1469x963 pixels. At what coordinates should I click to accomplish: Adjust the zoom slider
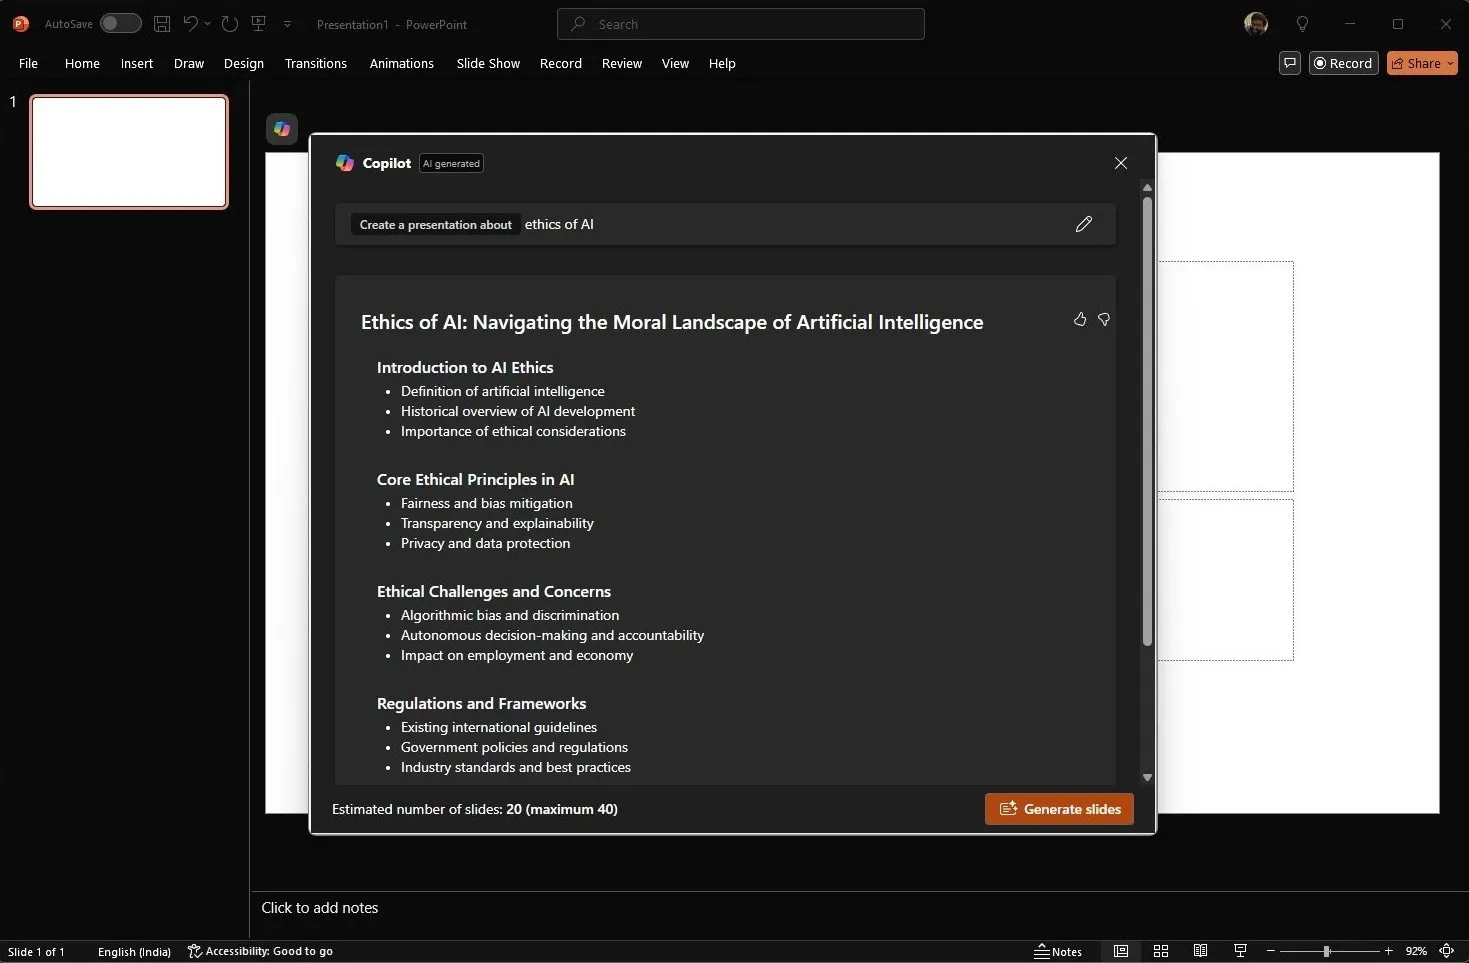(x=1328, y=951)
